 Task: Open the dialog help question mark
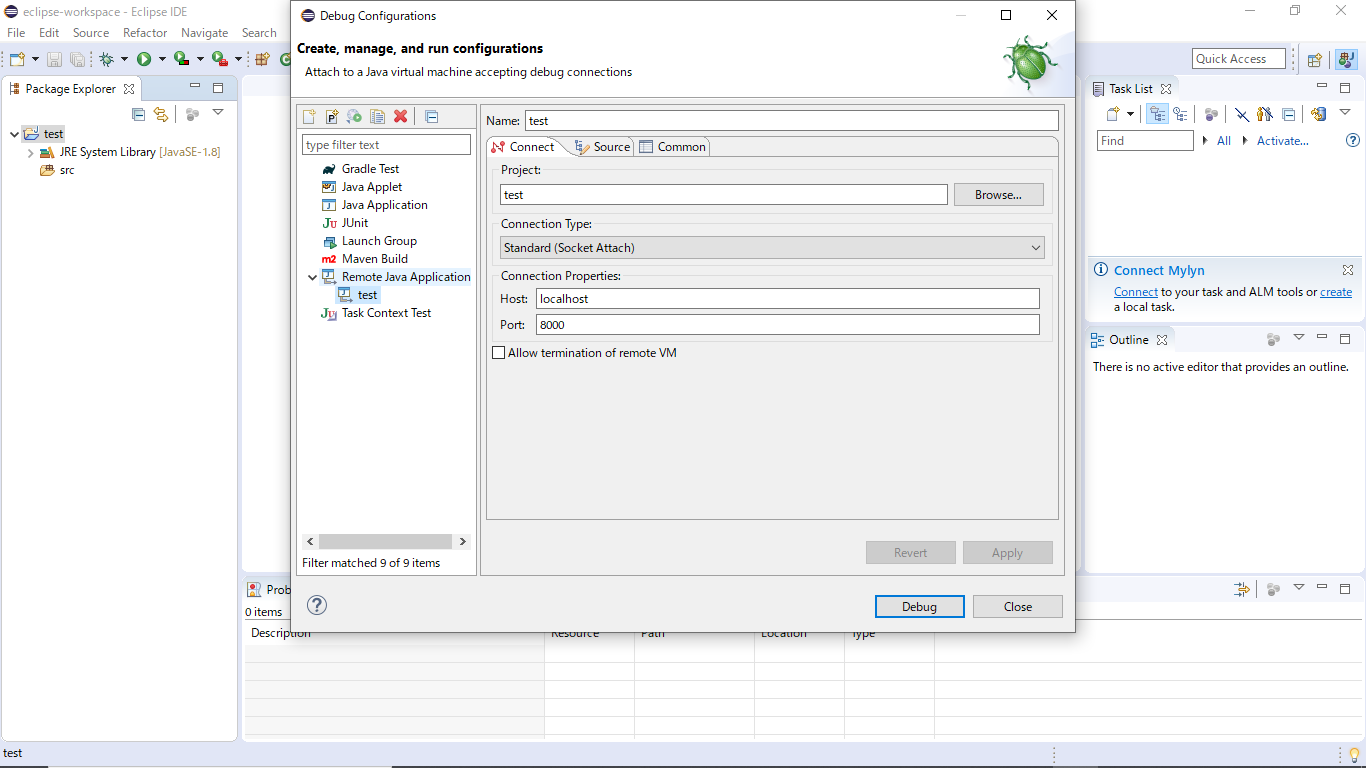317,605
